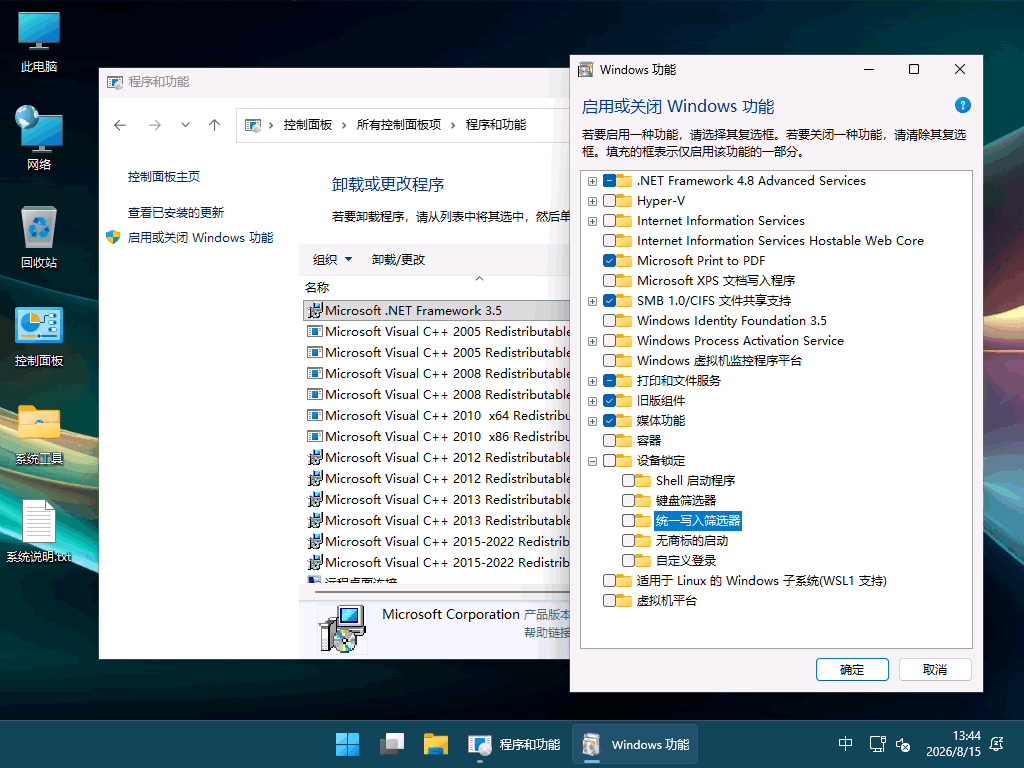Click the 启用或关闭 Windows 功能 link

200,237
